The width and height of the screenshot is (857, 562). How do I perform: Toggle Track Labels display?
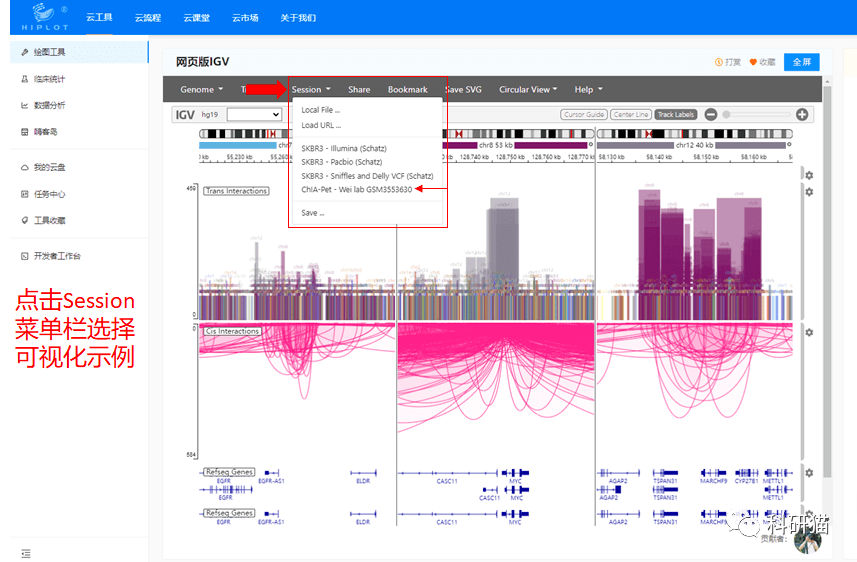676,115
